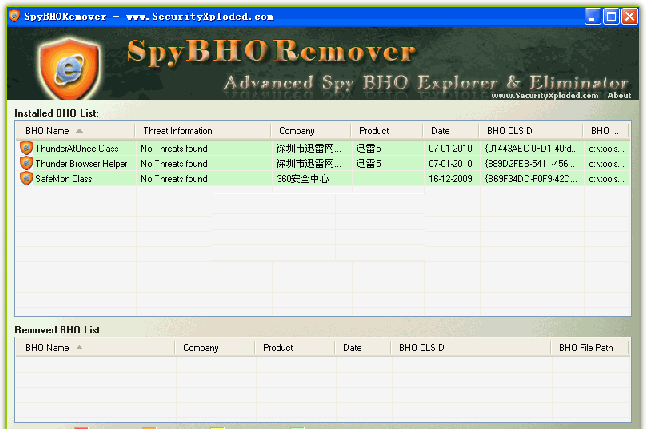Click BHO CLSID header in installed list
Viewport: 646px width, 429px height.
510,131
